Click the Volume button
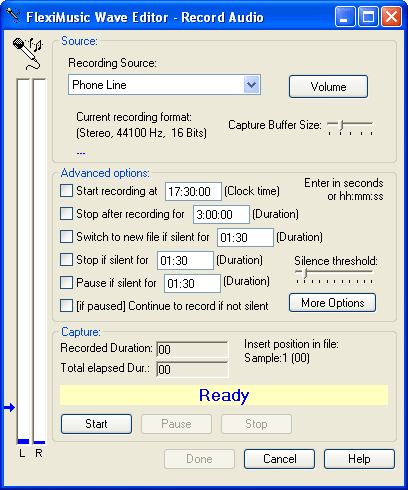This screenshot has width=408, height=490. click(328, 87)
